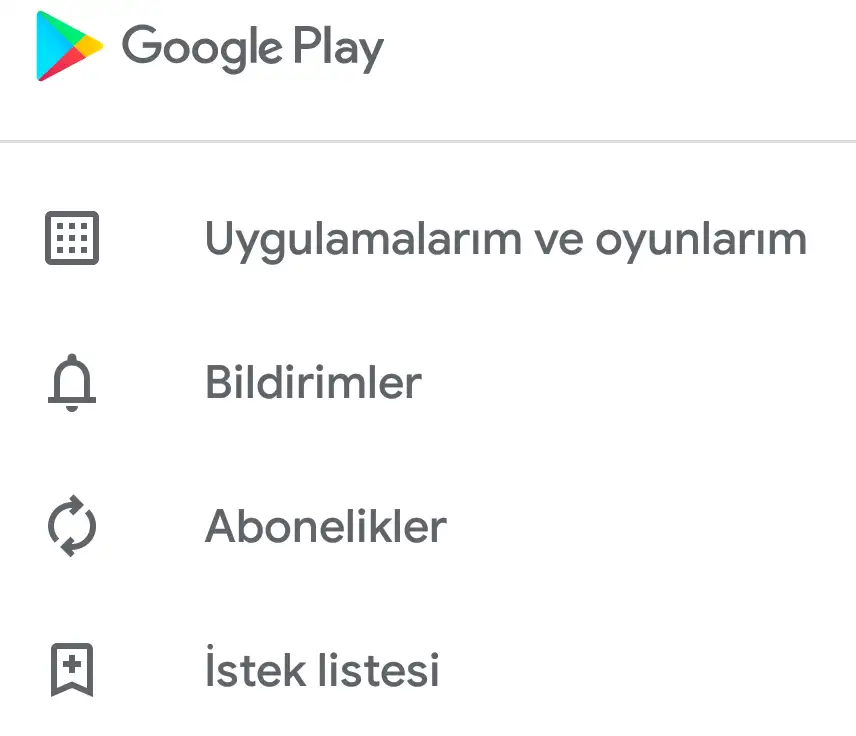
Task: Click the Google Play triangle logo
Action: [x=68, y=46]
